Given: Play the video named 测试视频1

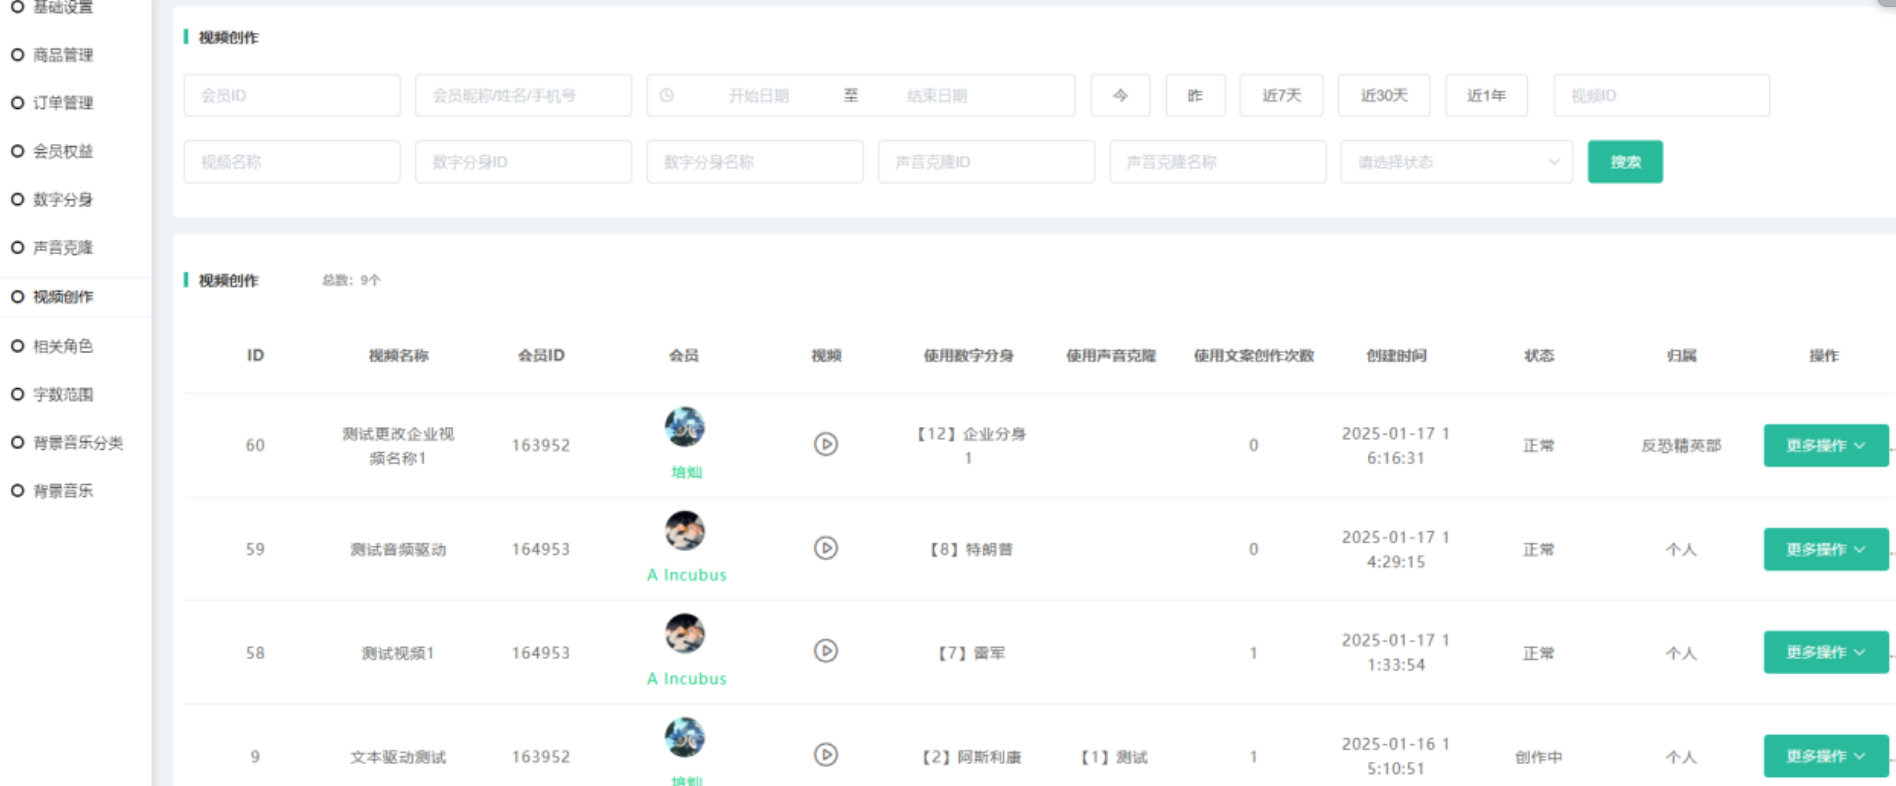Looking at the screenshot, I should tap(825, 651).
